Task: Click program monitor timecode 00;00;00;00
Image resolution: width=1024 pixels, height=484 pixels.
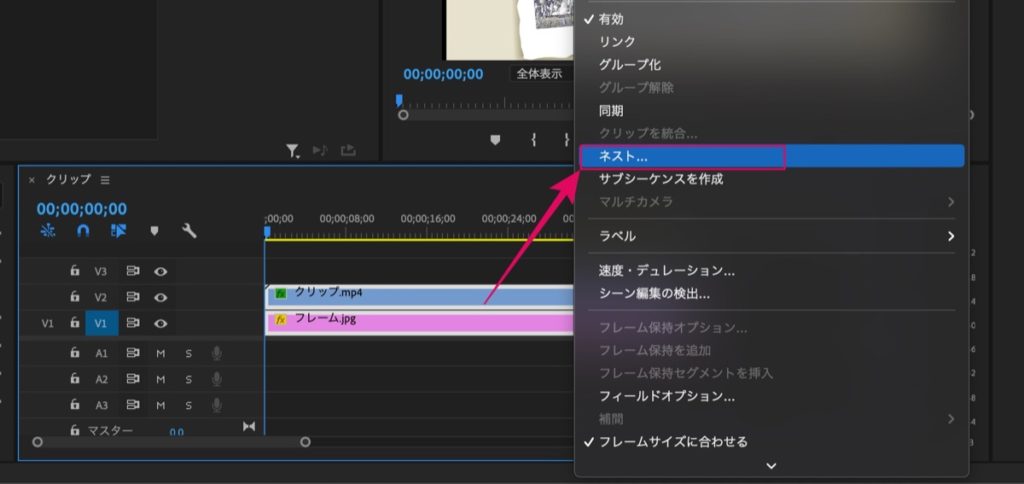Action: (443, 74)
